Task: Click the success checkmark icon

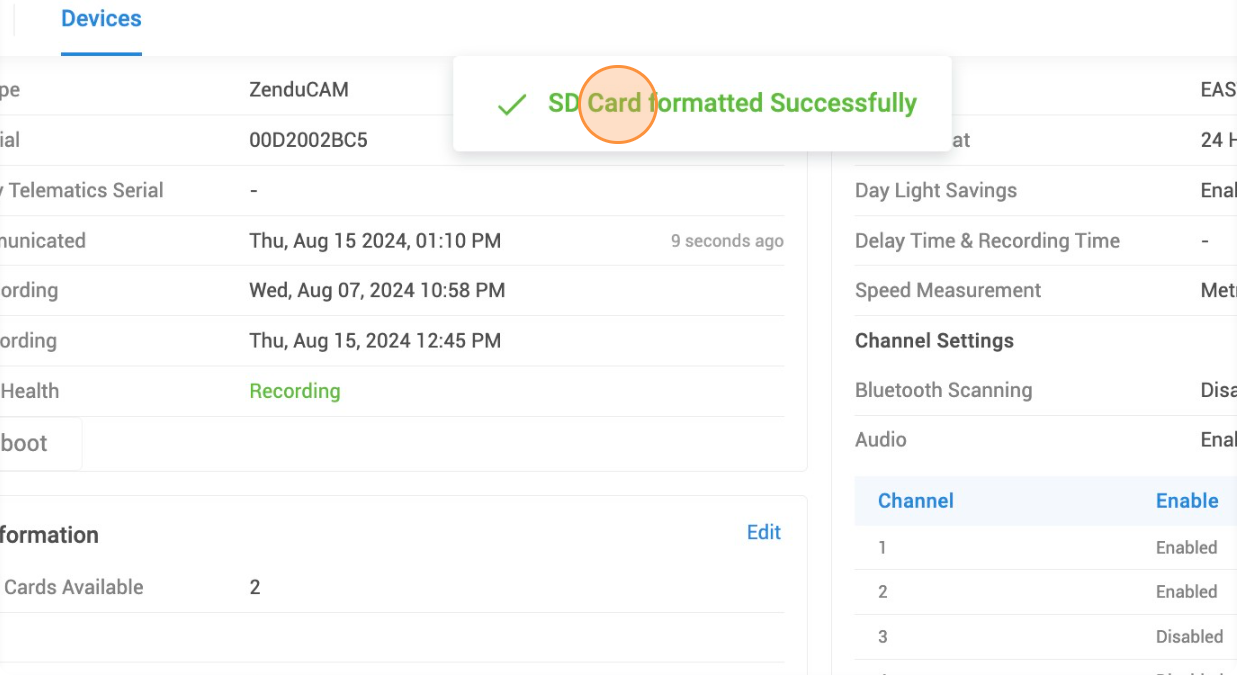Action: pos(512,104)
